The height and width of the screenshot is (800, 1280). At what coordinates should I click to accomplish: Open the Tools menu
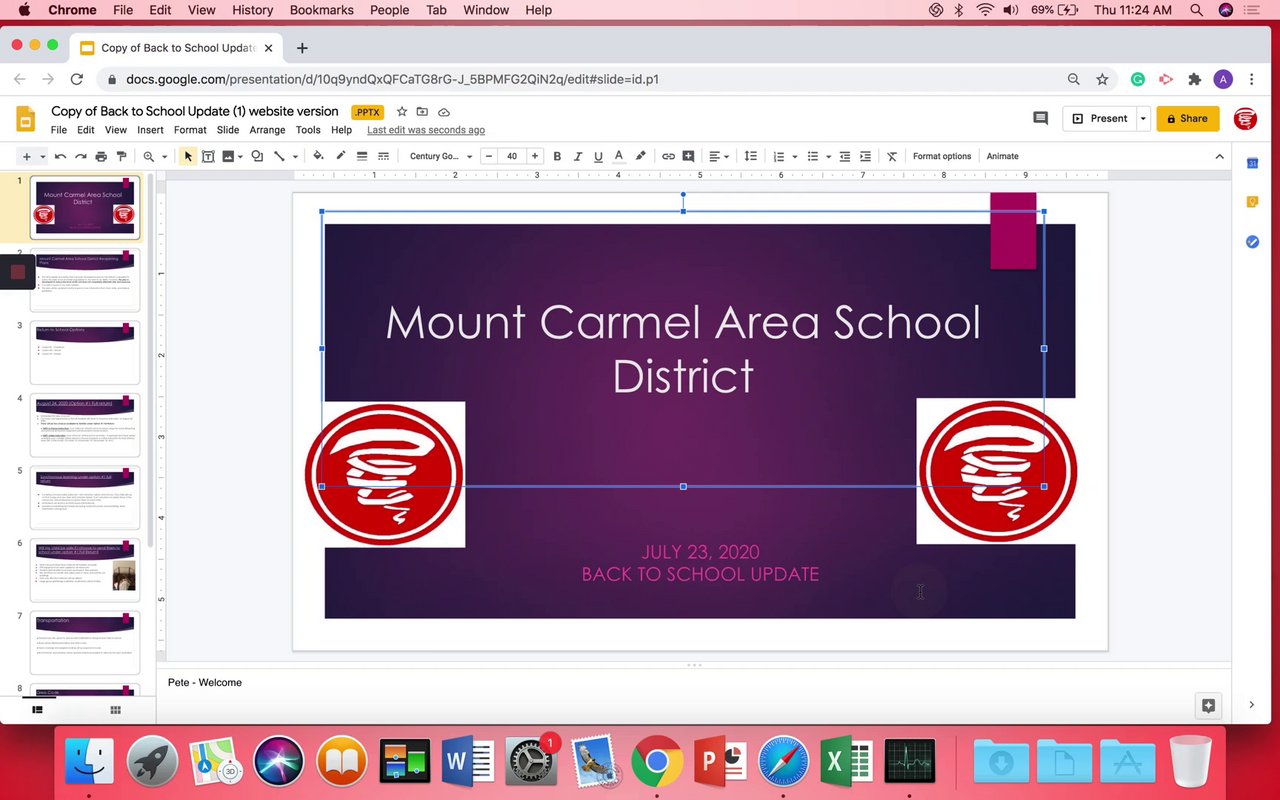(x=308, y=130)
